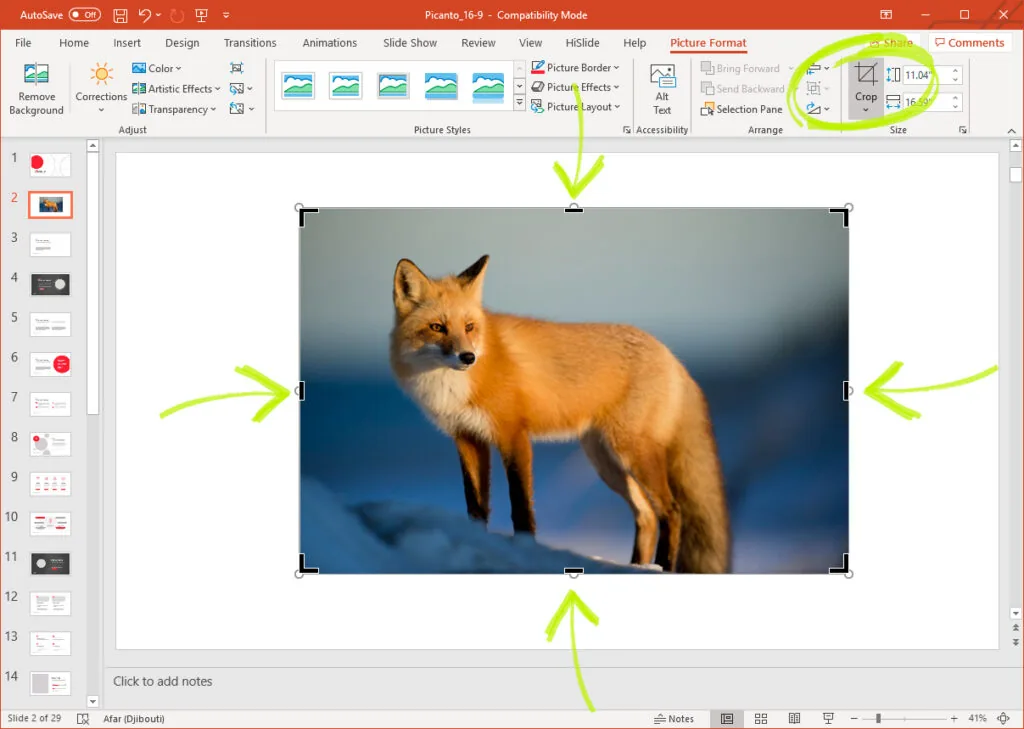
Task: Select the fifth picture style thumbnail
Action: point(488,86)
